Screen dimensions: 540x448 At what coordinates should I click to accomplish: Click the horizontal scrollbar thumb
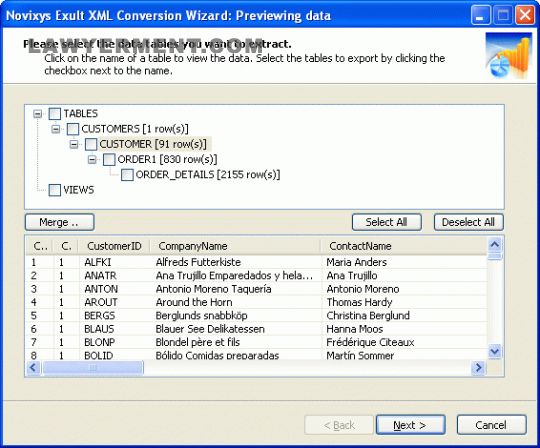point(93,368)
